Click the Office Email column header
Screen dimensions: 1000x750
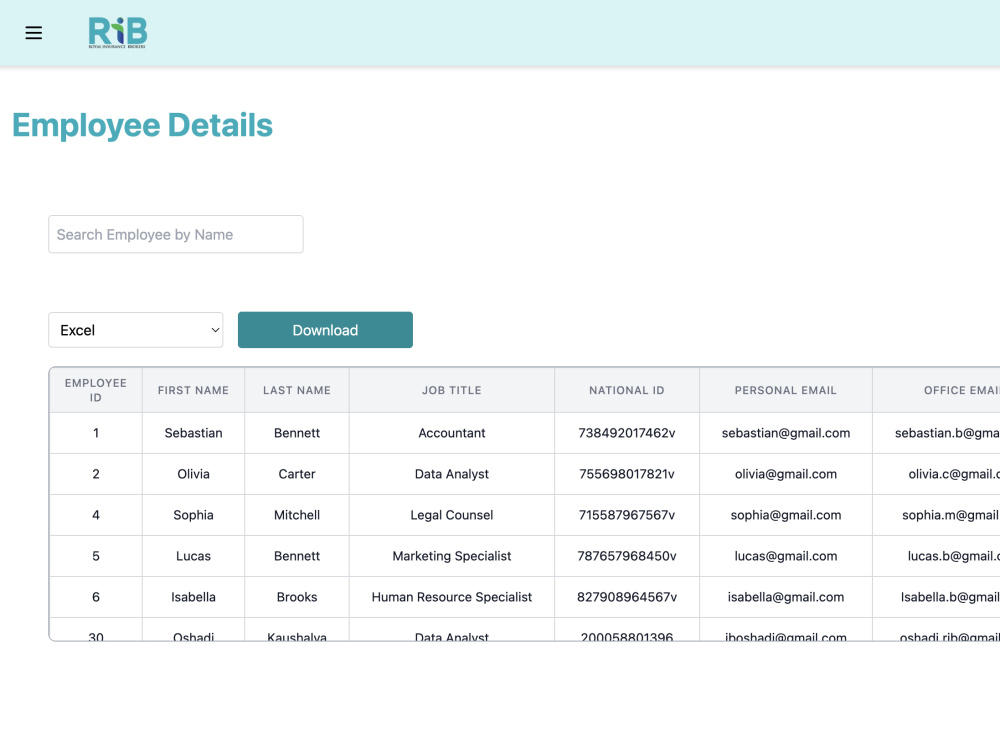click(936, 390)
